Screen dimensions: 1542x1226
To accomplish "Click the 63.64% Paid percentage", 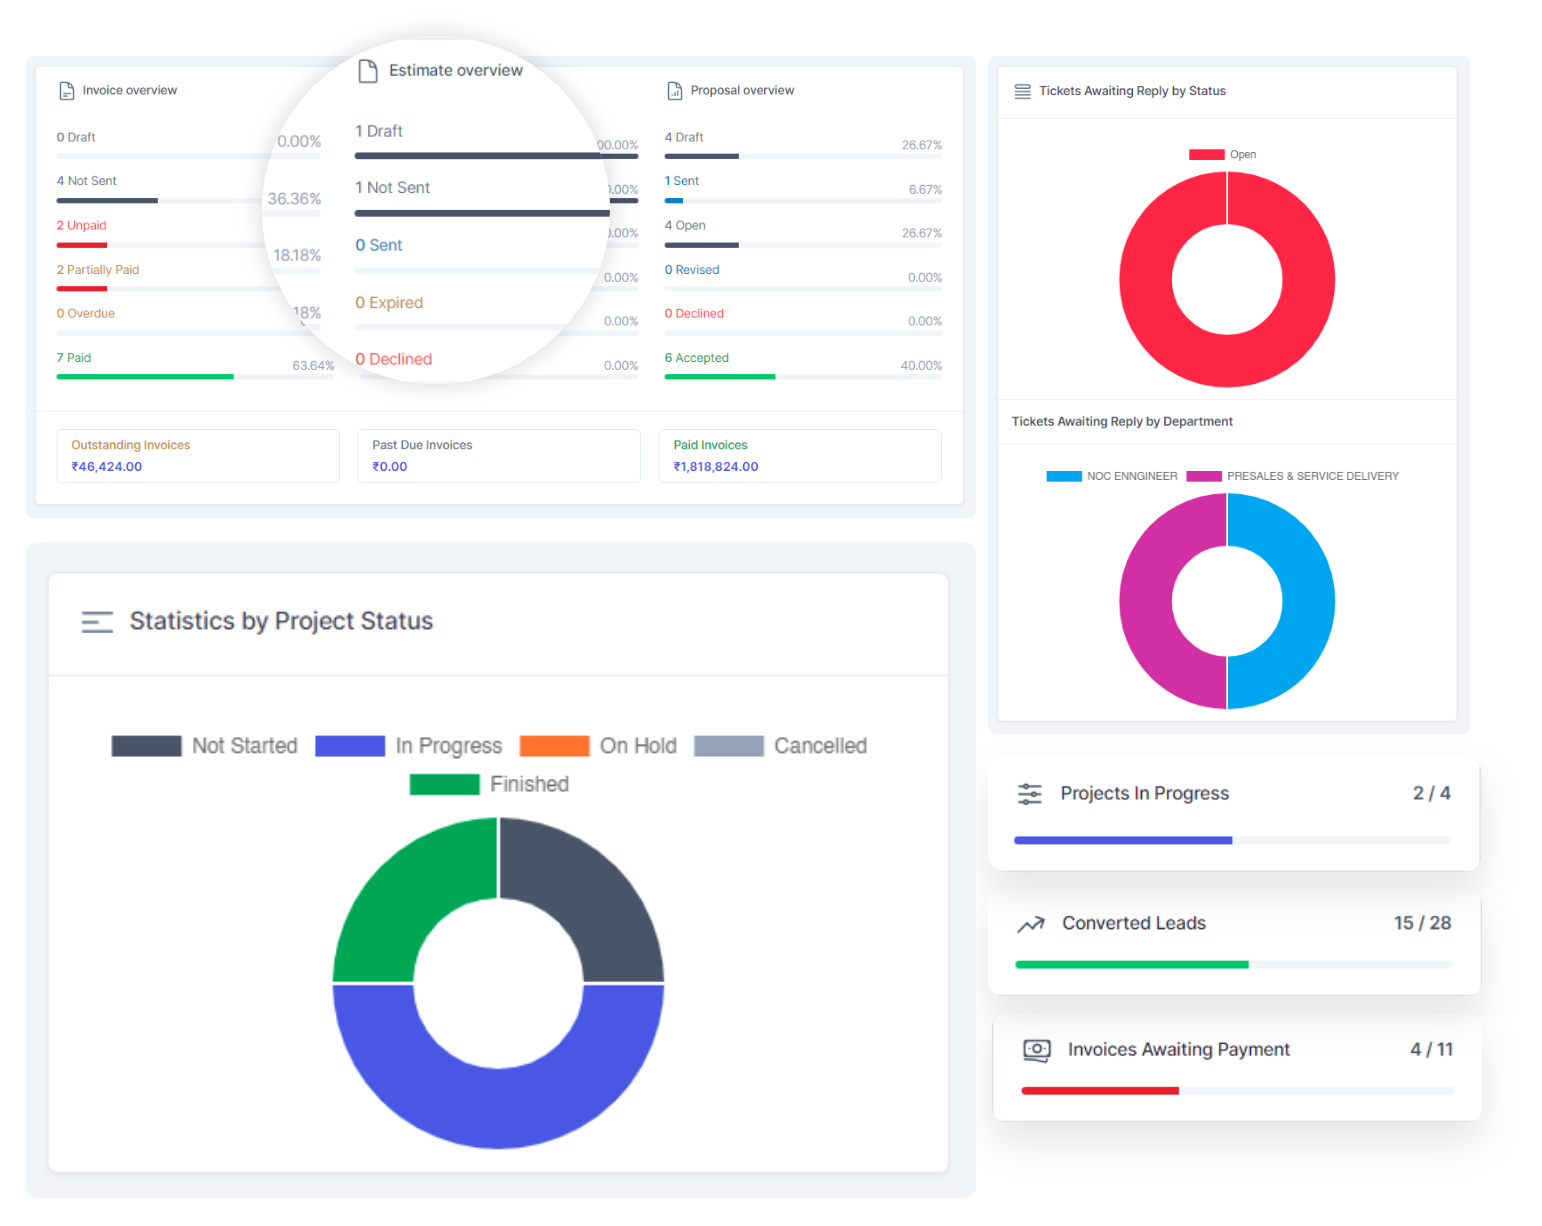I will [313, 366].
